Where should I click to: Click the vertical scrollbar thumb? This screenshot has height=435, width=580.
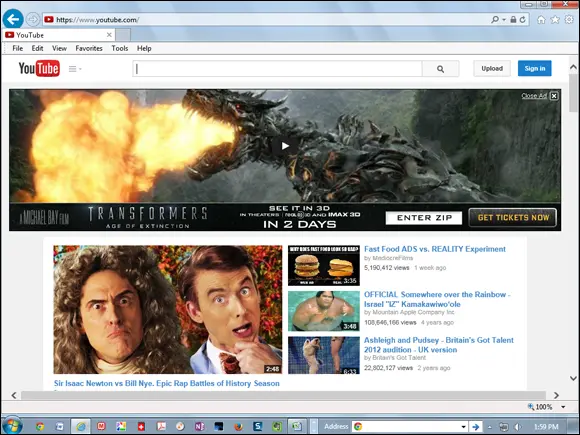click(573, 92)
